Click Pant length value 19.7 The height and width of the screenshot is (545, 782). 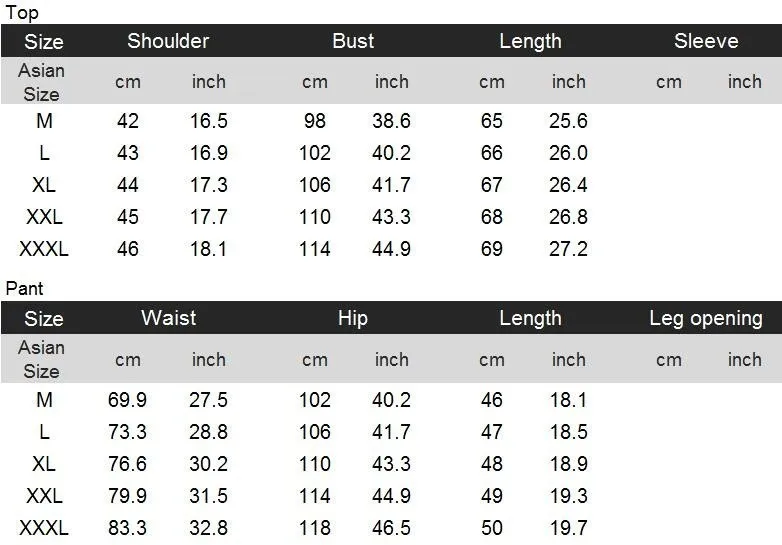[x=568, y=528]
